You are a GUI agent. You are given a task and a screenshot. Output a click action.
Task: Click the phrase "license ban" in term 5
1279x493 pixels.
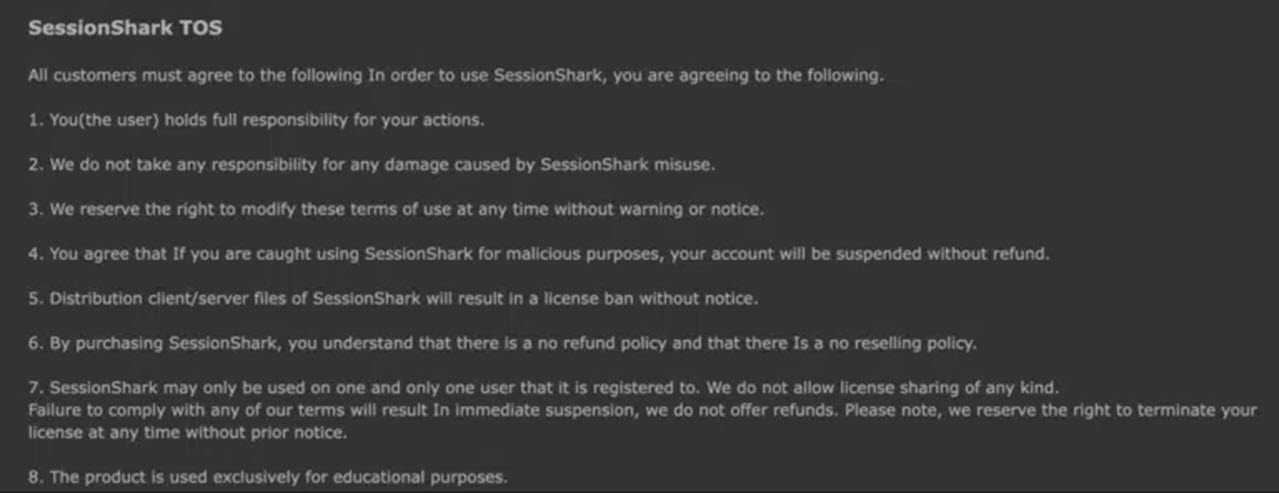(x=620, y=298)
